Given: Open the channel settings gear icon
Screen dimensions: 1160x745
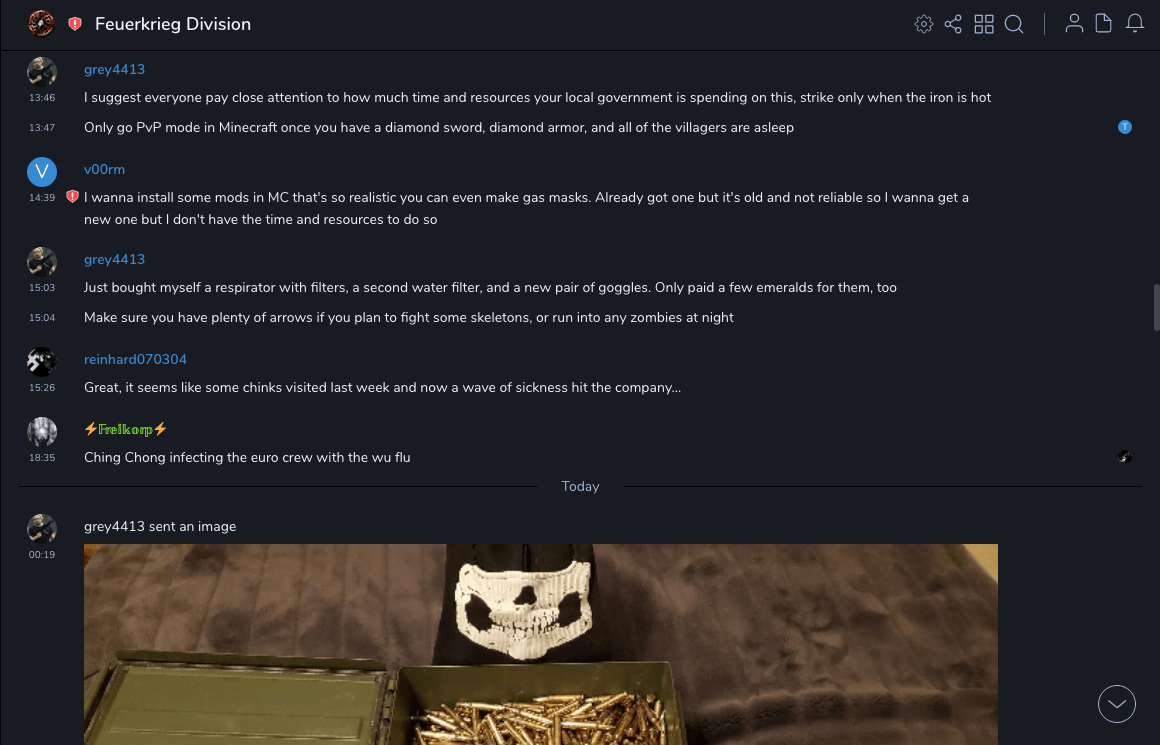Looking at the screenshot, I should click(x=924, y=24).
